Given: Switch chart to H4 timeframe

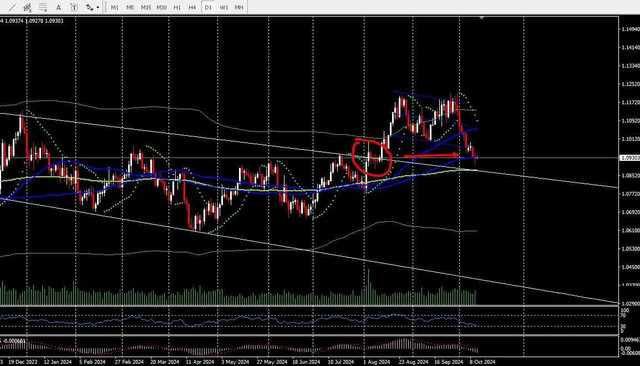Looking at the screenshot, I should (x=192, y=7).
